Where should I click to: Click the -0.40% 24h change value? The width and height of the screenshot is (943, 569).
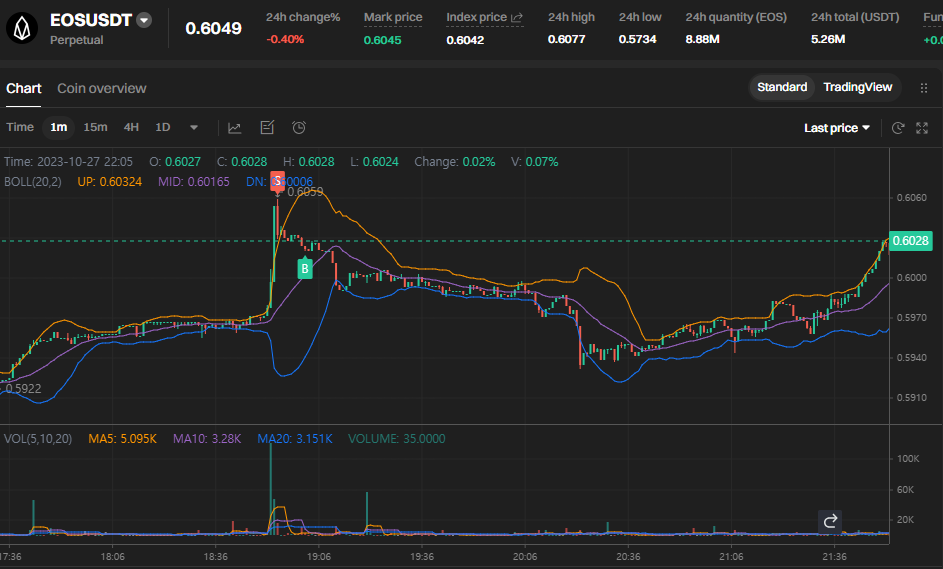tap(285, 40)
